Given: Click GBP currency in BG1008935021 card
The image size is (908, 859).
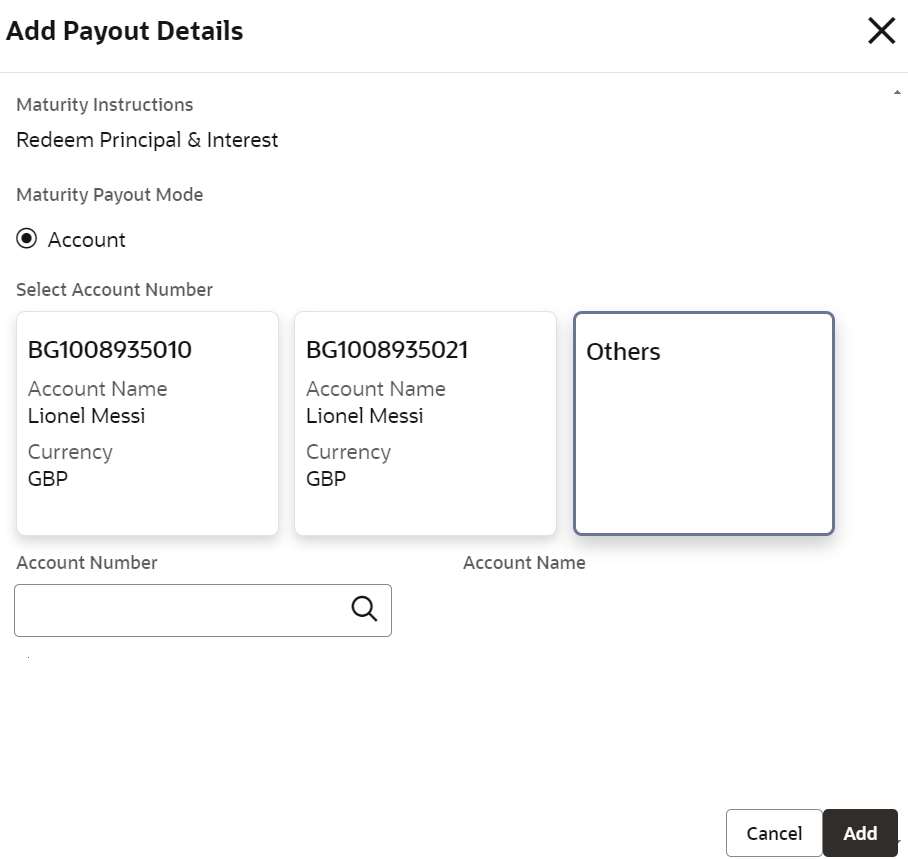Looking at the screenshot, I should [x=326, y=479].
